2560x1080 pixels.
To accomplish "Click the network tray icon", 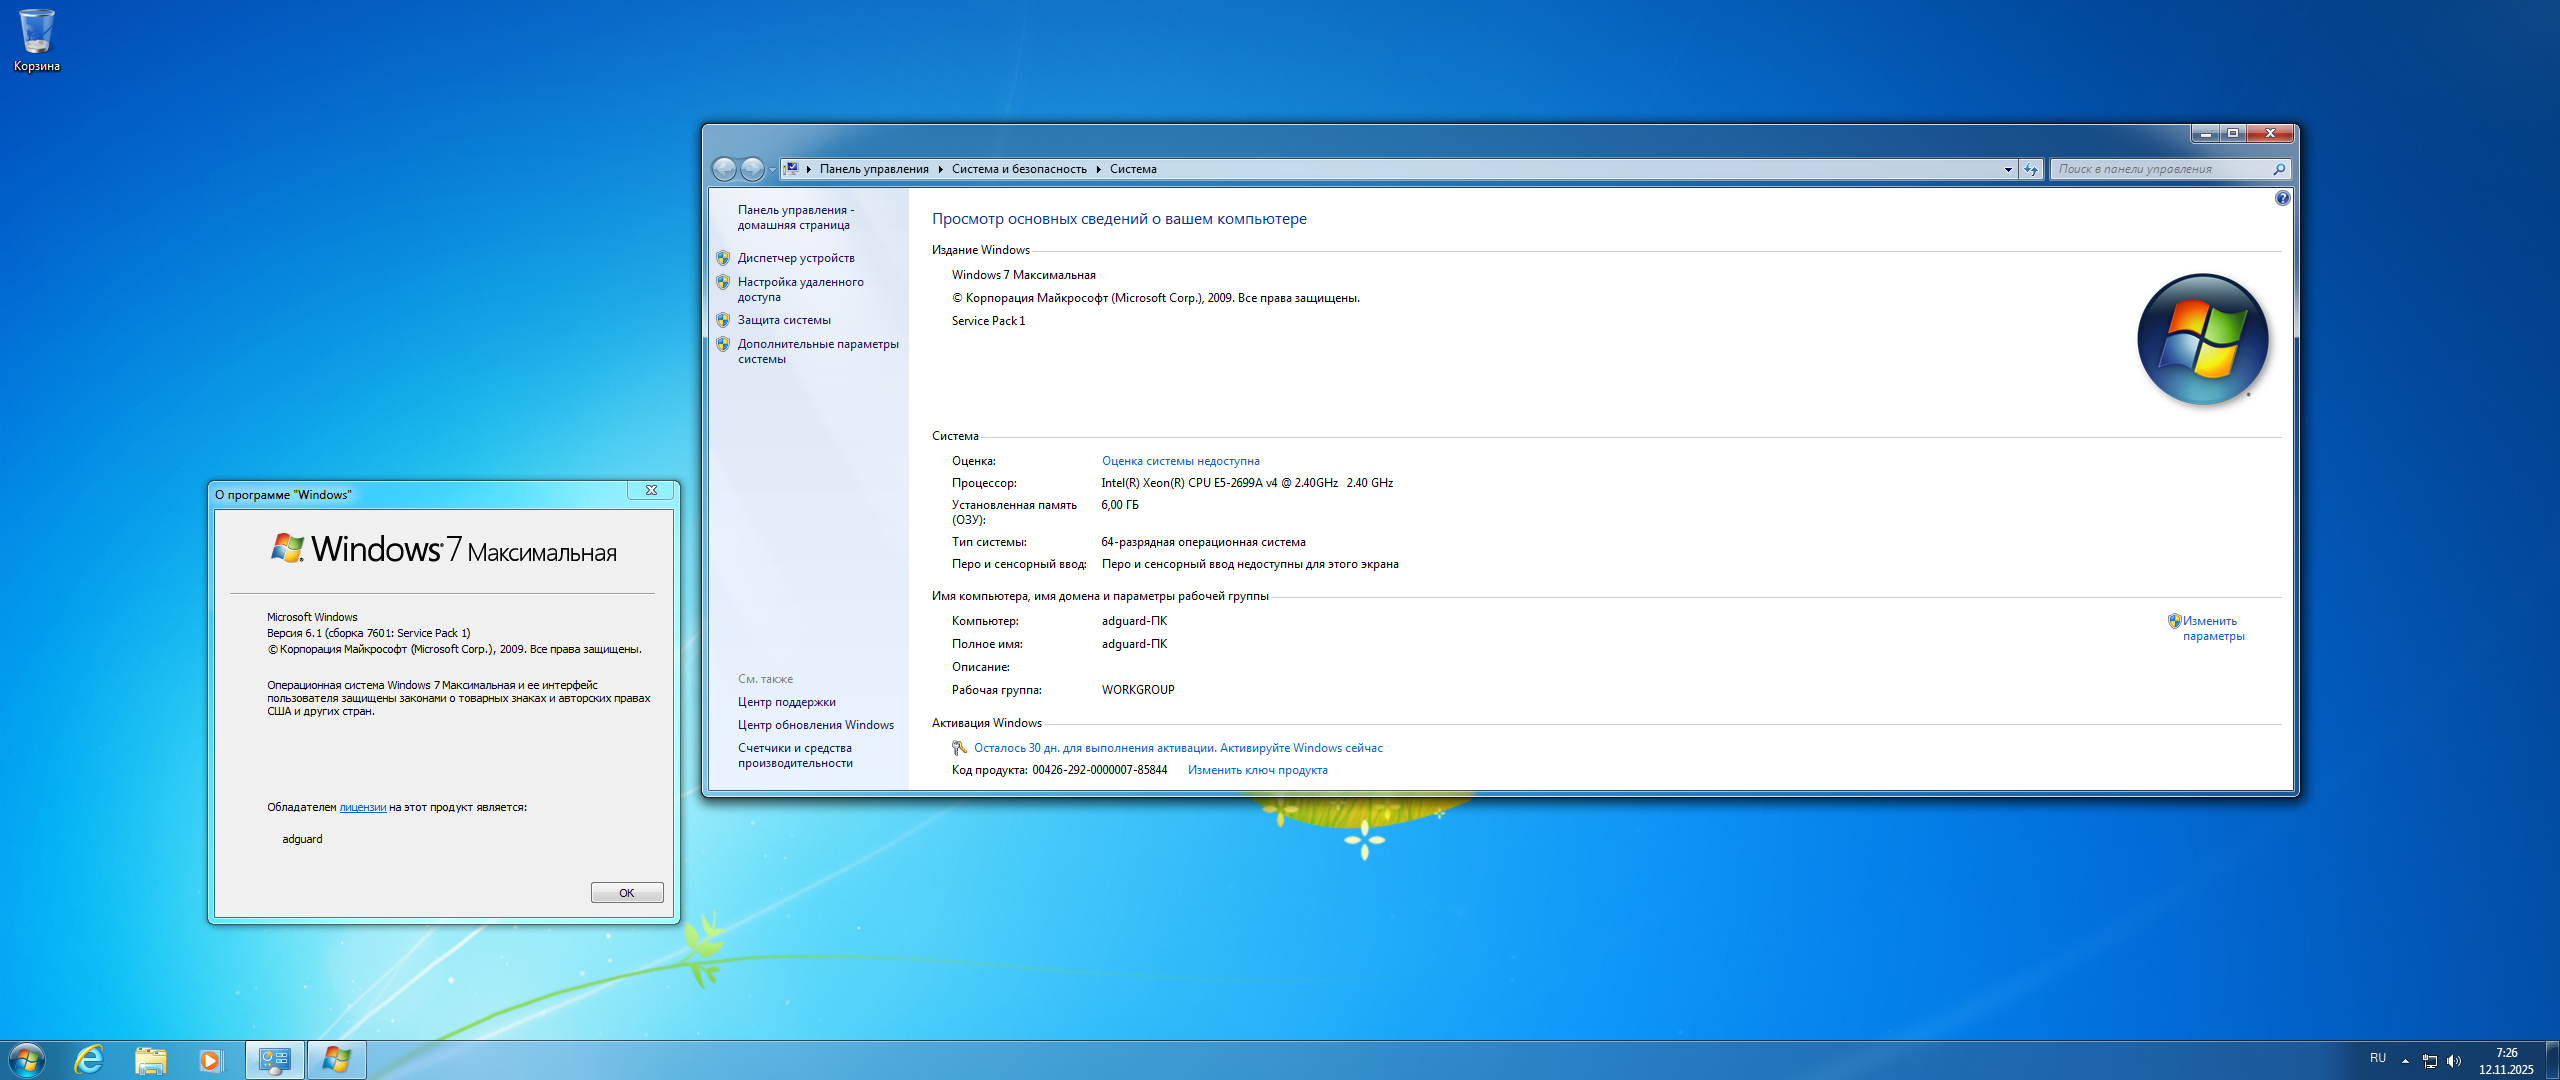I will tap(2429, 1061).
